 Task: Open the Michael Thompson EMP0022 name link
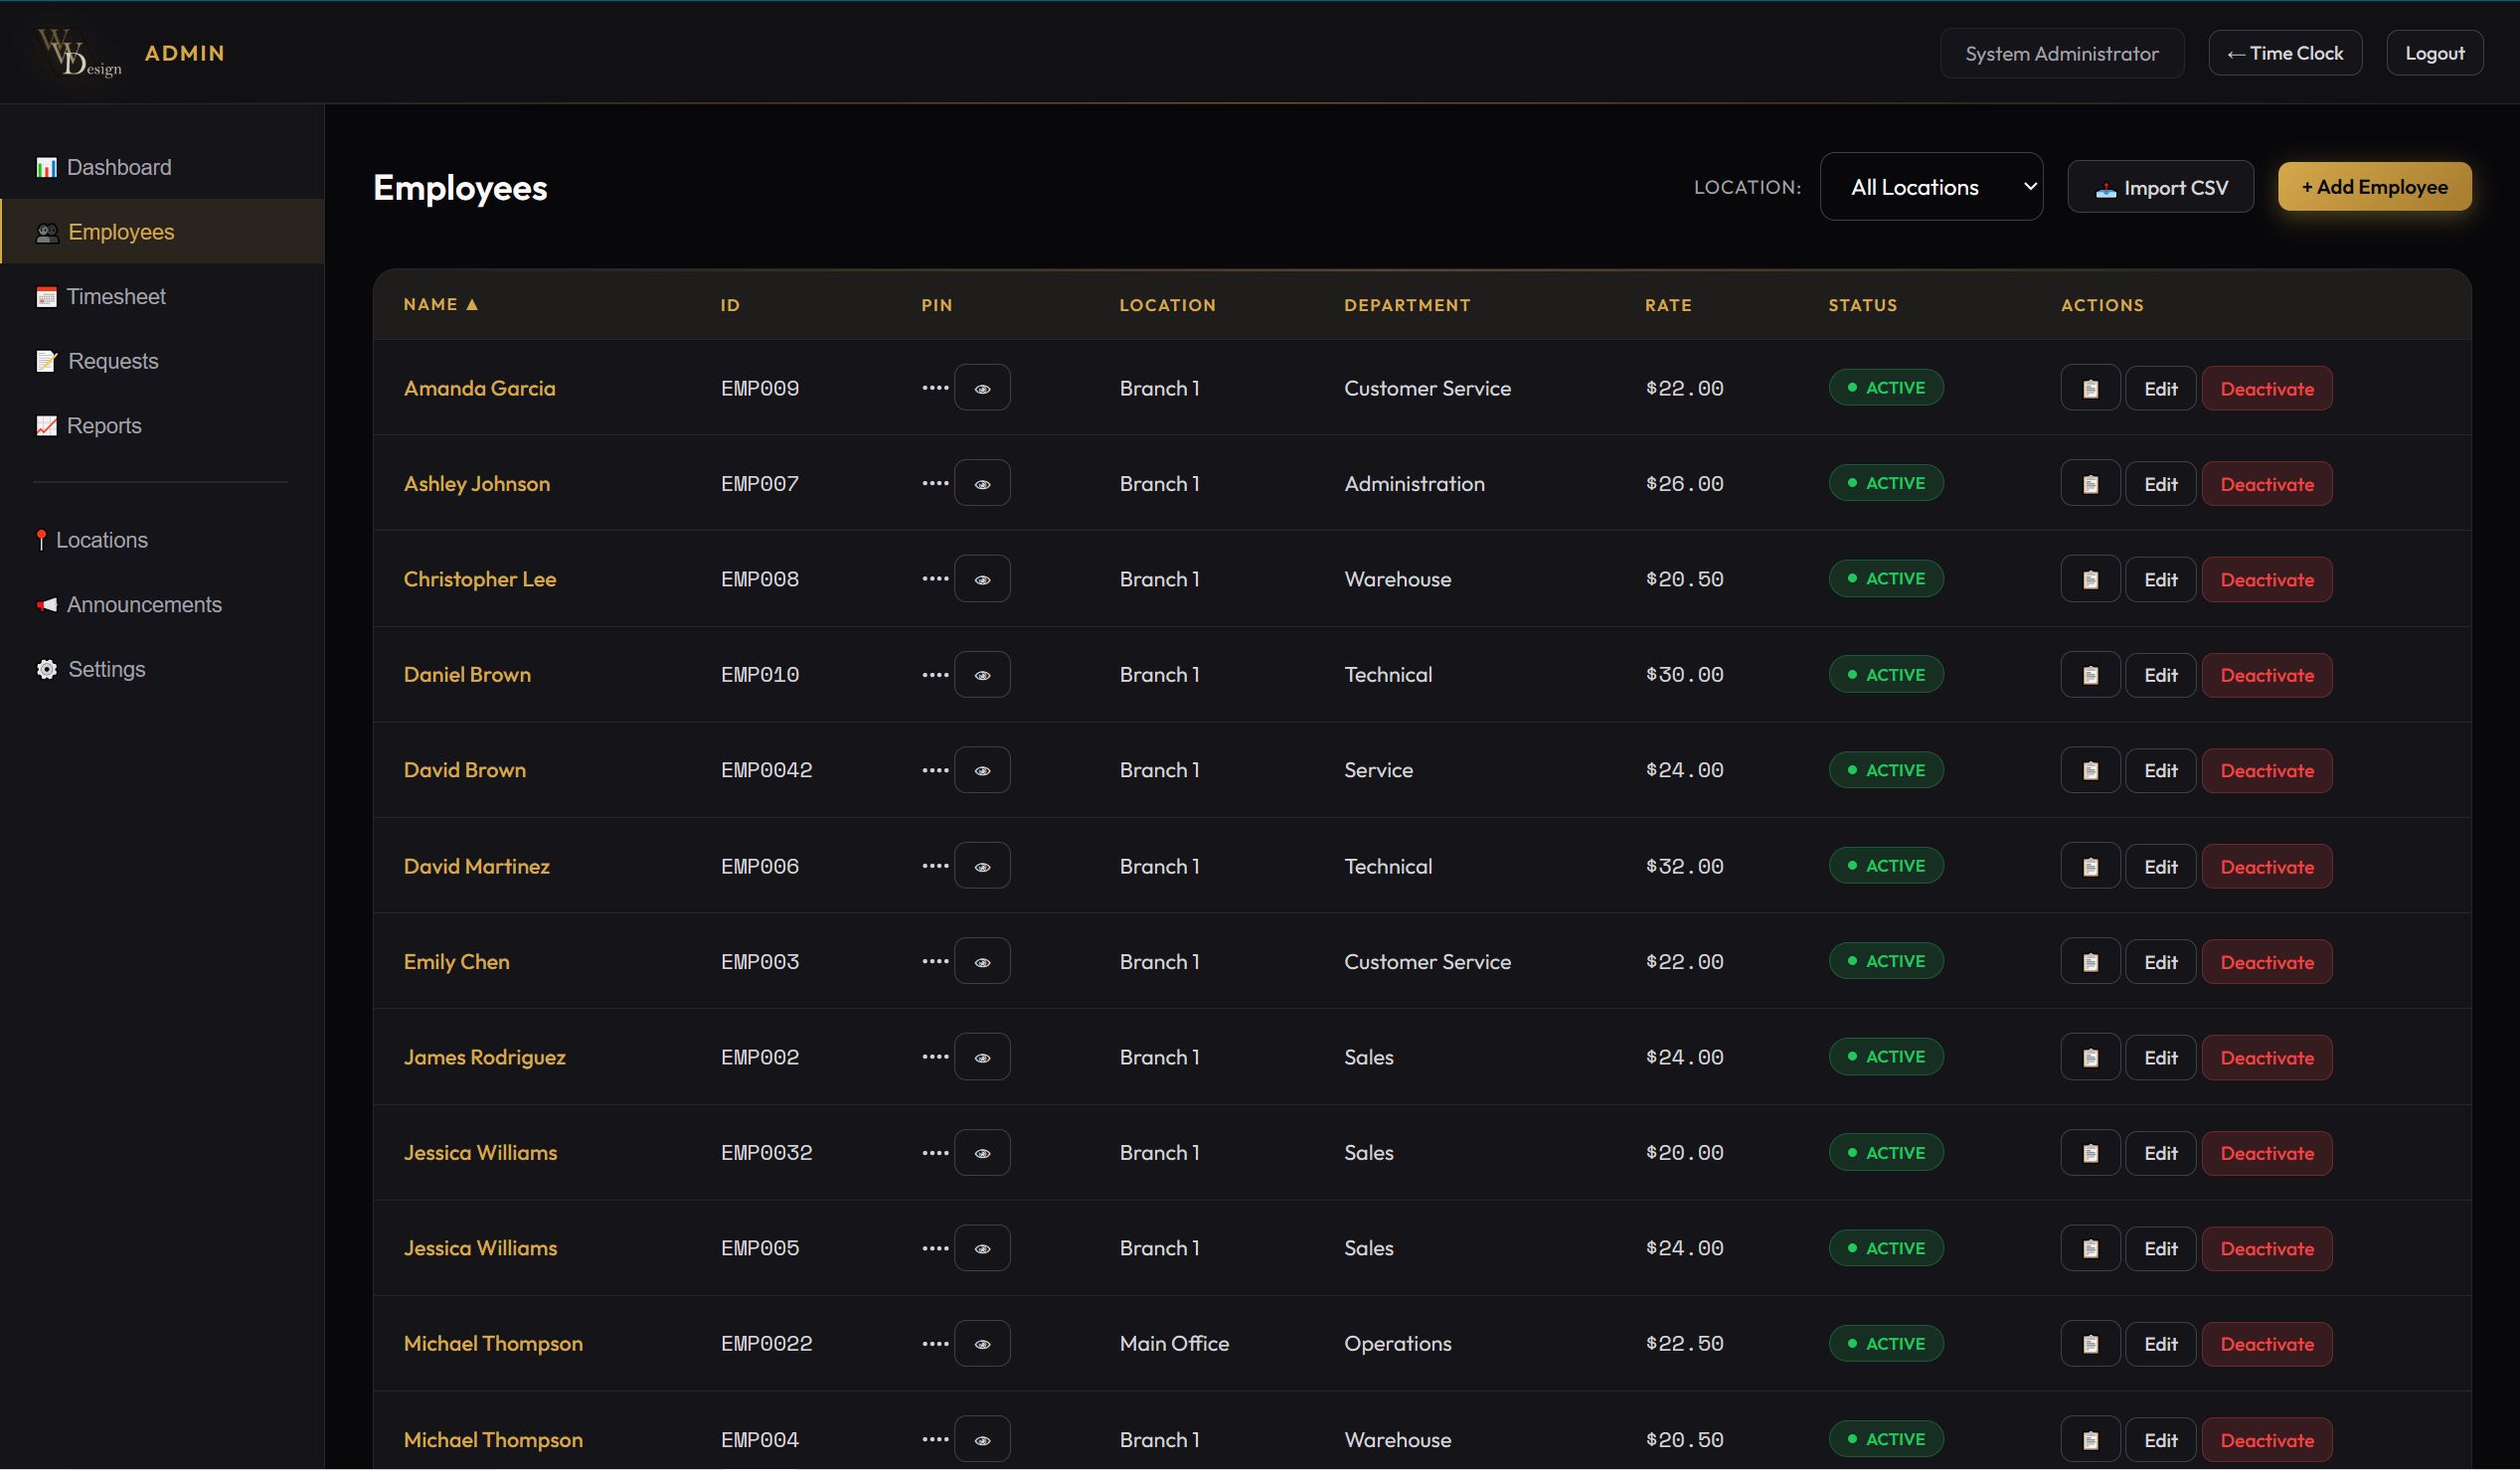(x=492, y=1343)
